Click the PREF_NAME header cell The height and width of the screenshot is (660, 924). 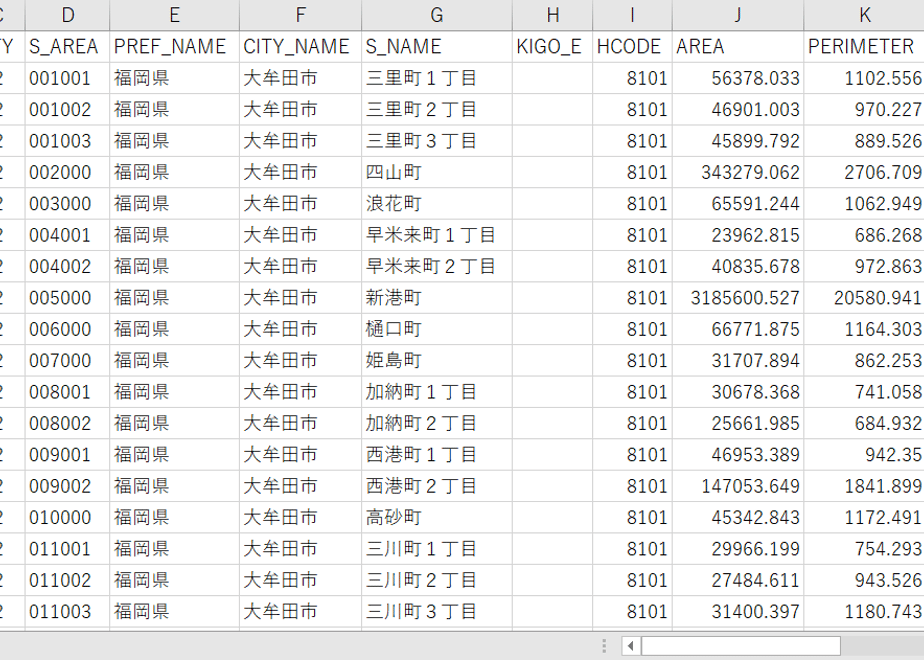coord(174,47)
